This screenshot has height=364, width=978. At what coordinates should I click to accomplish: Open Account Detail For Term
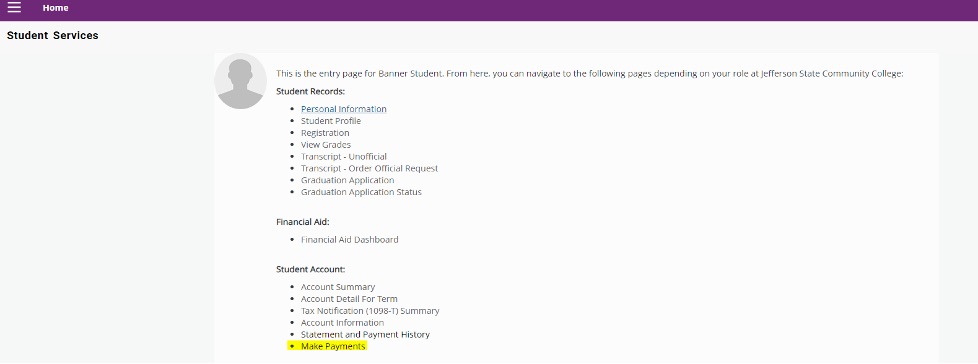tap(349, 299)
